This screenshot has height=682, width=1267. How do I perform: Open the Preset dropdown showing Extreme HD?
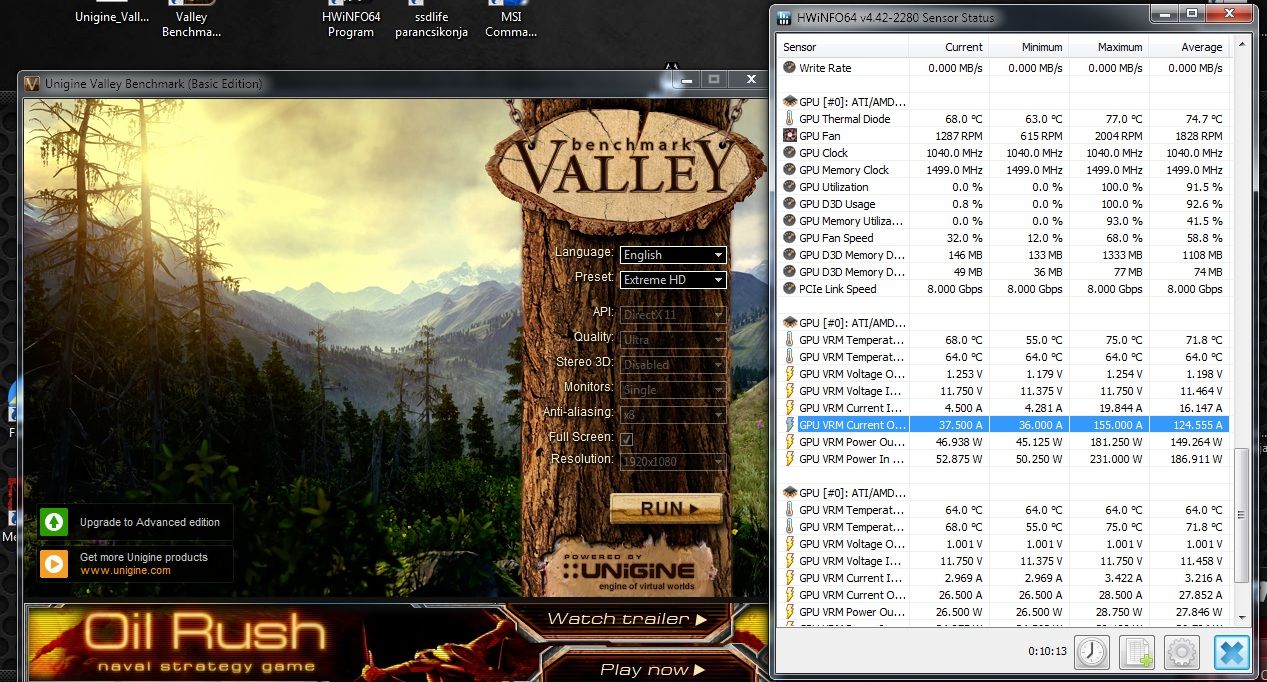(x=673, y=280)
